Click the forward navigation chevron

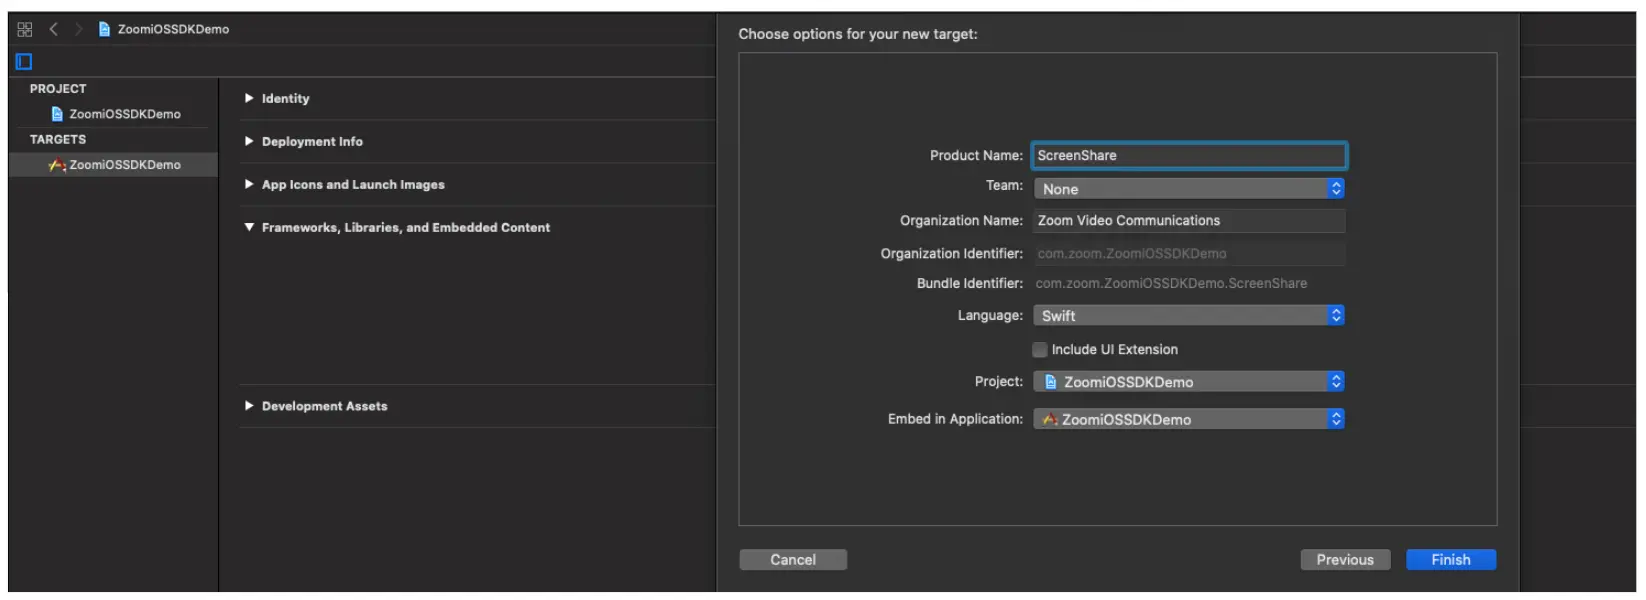click(x=78, y=30)
